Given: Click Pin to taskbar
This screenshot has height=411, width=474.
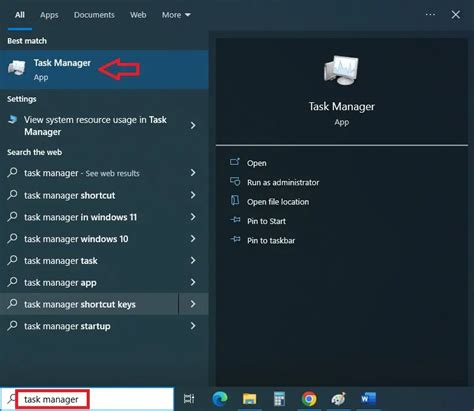Looking at the screenshot, I should click(271, 240).
